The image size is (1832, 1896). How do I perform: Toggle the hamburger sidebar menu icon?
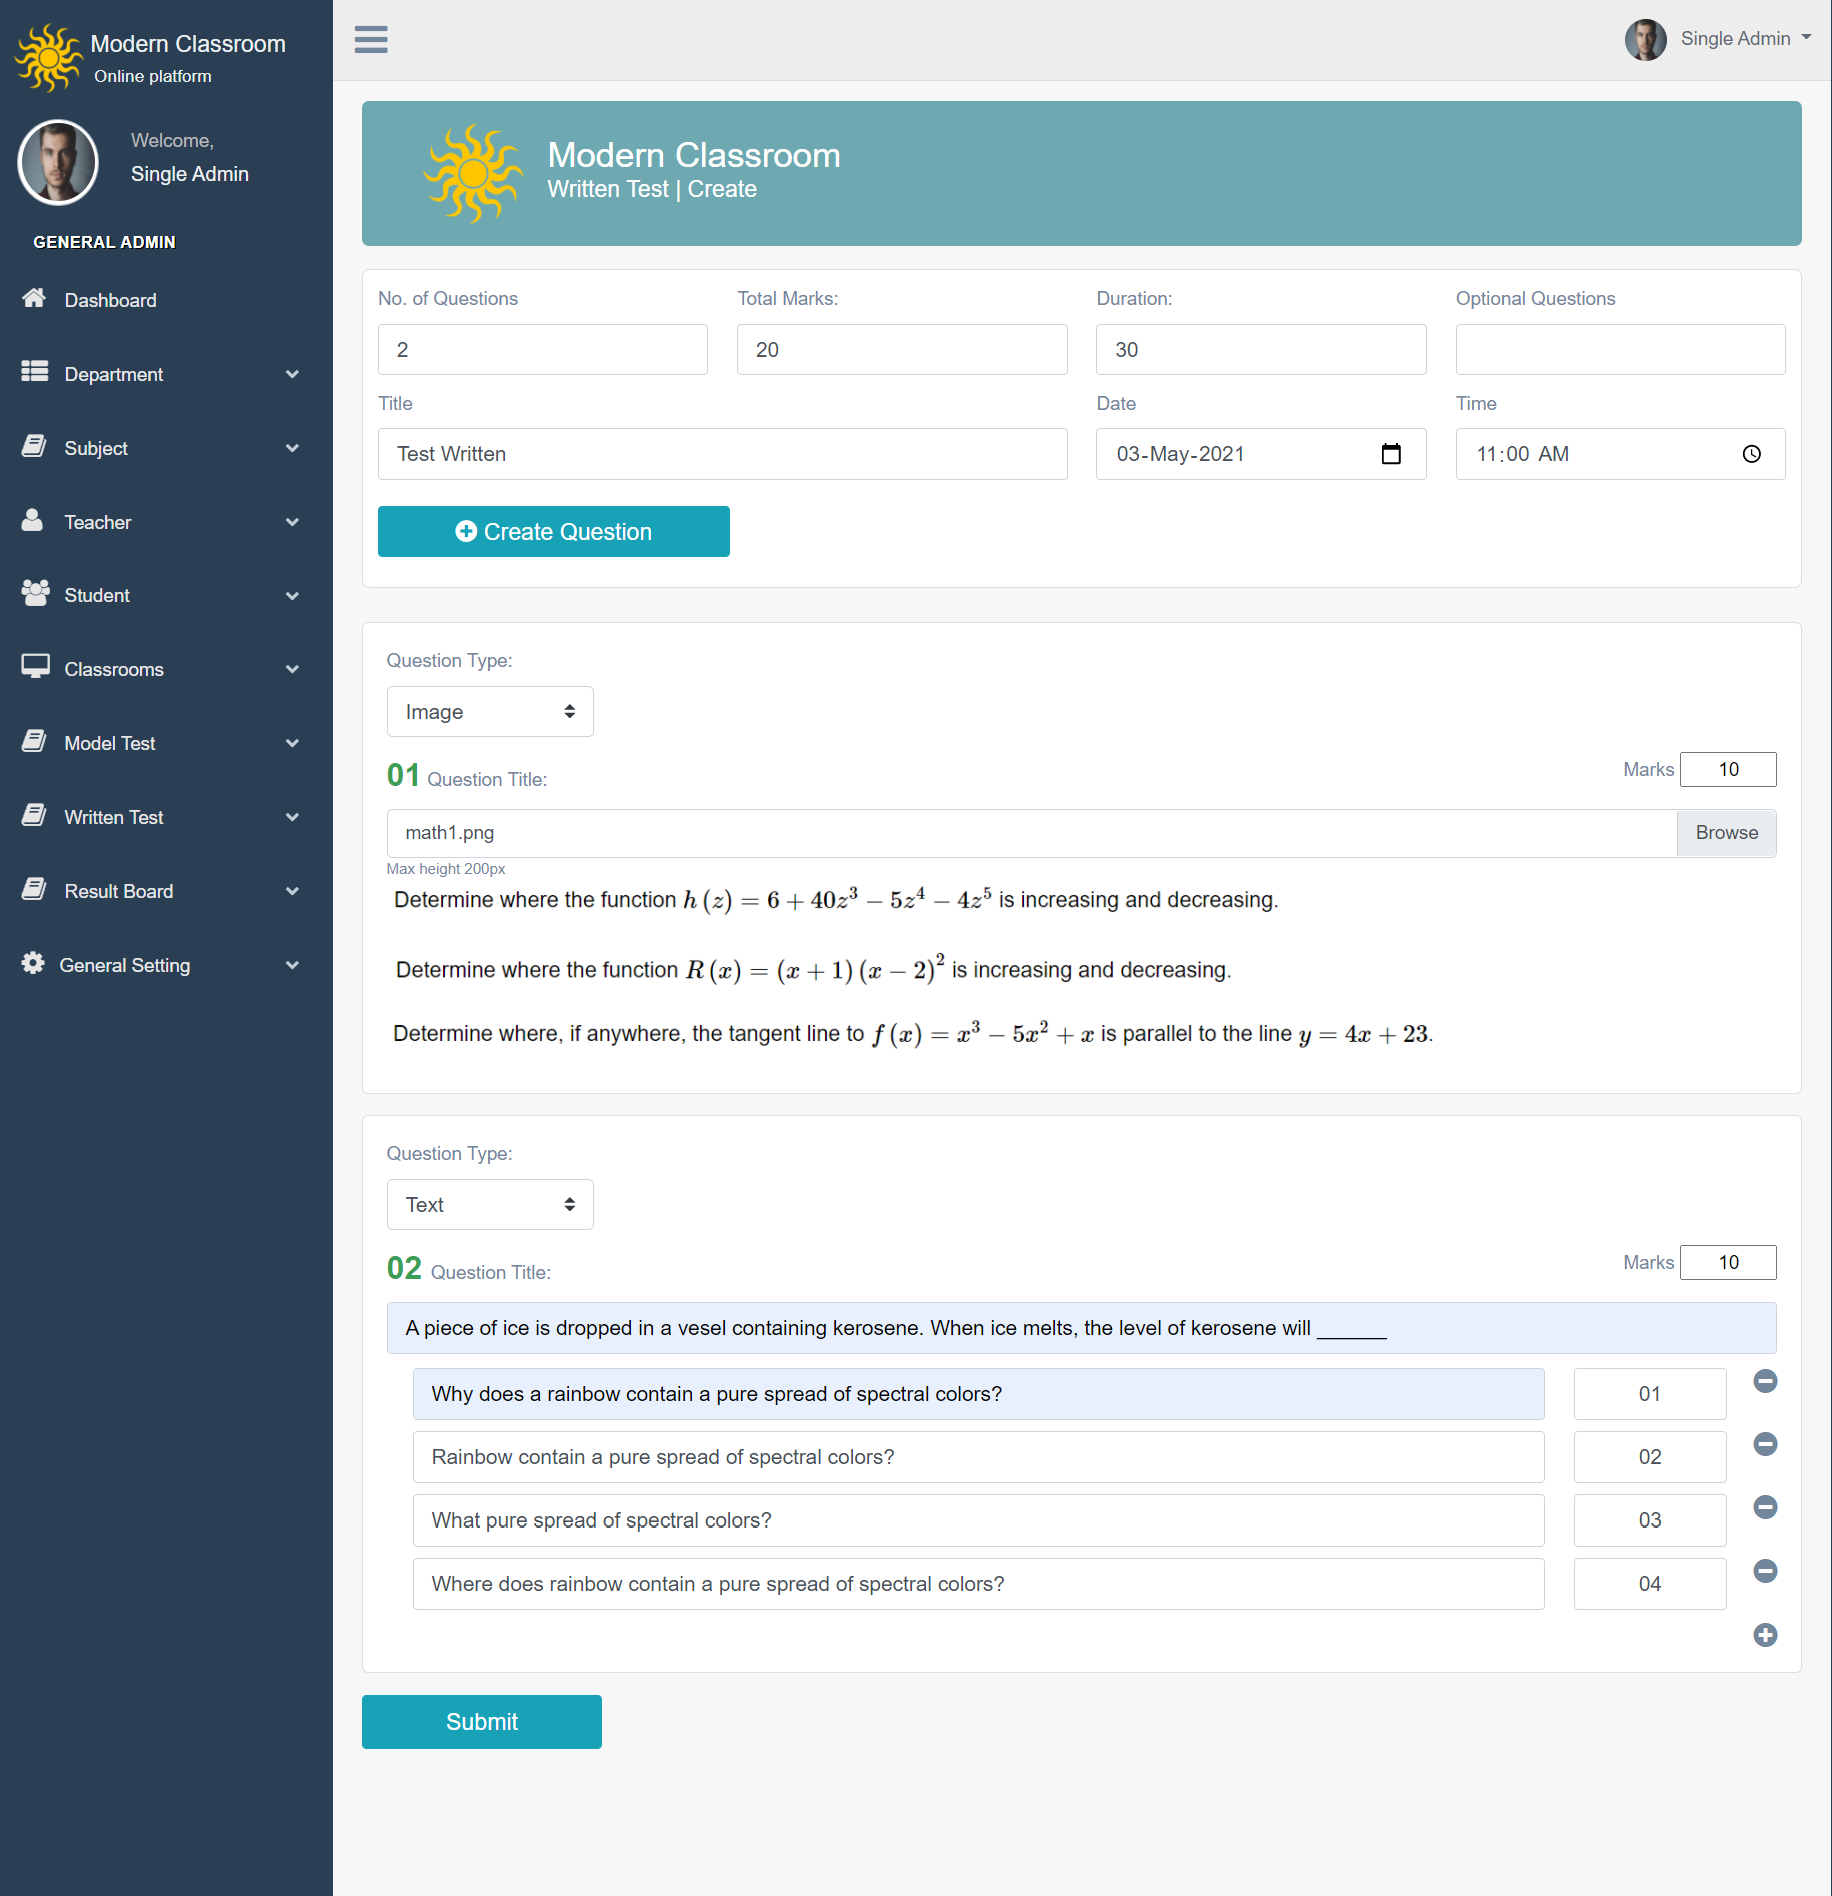[x=371, y=40]
